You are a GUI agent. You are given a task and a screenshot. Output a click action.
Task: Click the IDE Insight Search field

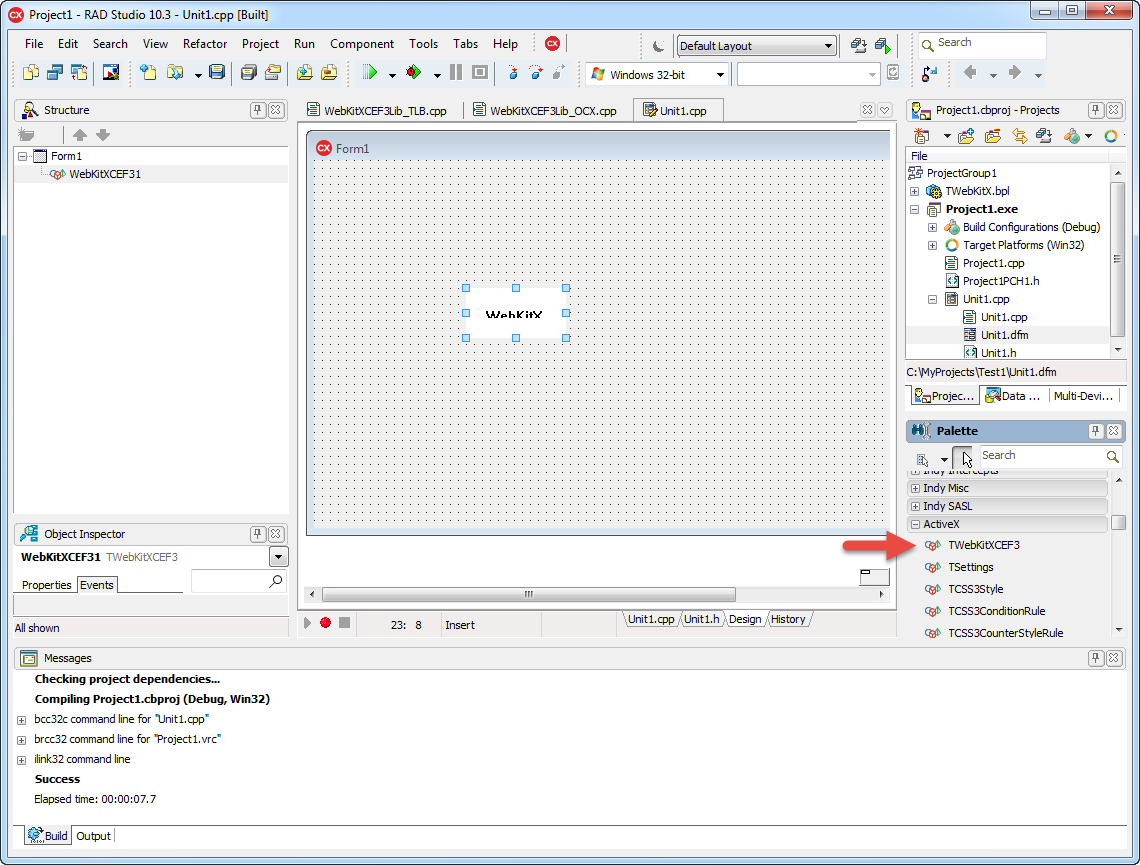coord(982,44)
